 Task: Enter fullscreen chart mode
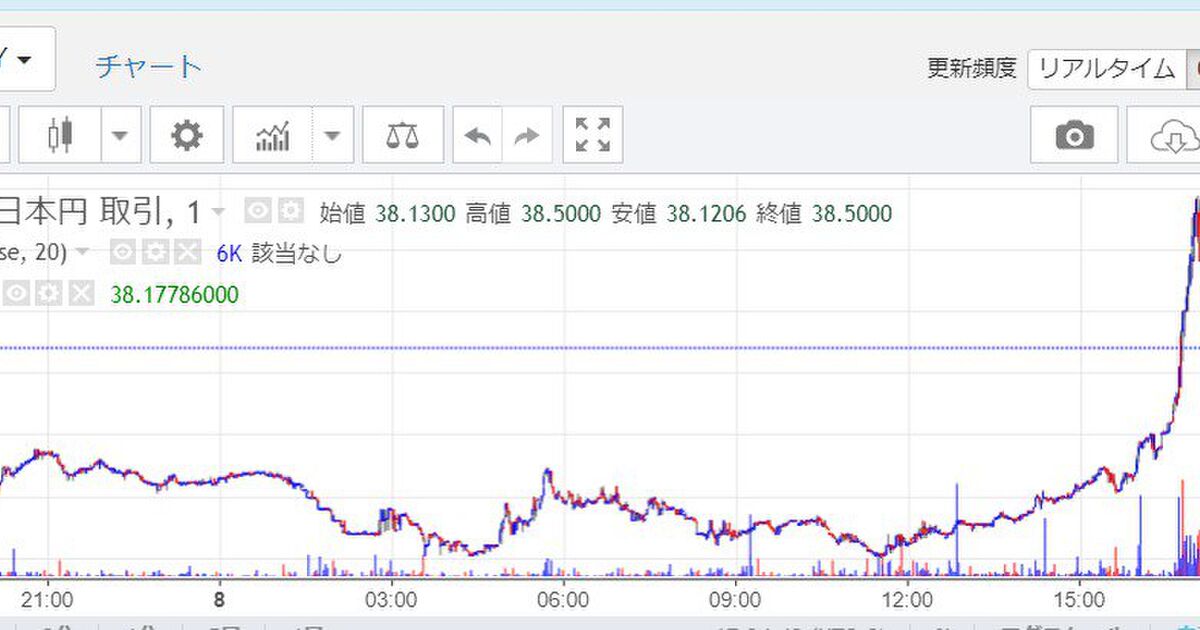pos(593,135)
